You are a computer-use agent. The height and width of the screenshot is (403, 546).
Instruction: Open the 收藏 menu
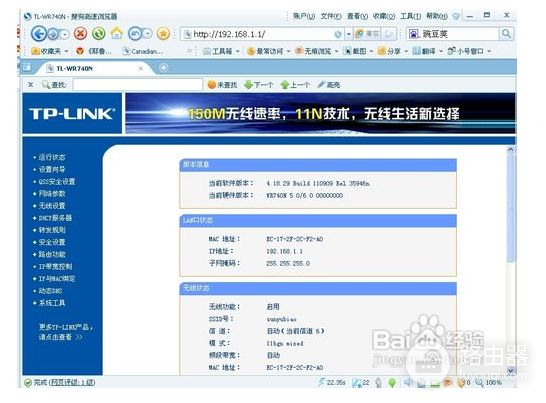(x=384, y=16)
